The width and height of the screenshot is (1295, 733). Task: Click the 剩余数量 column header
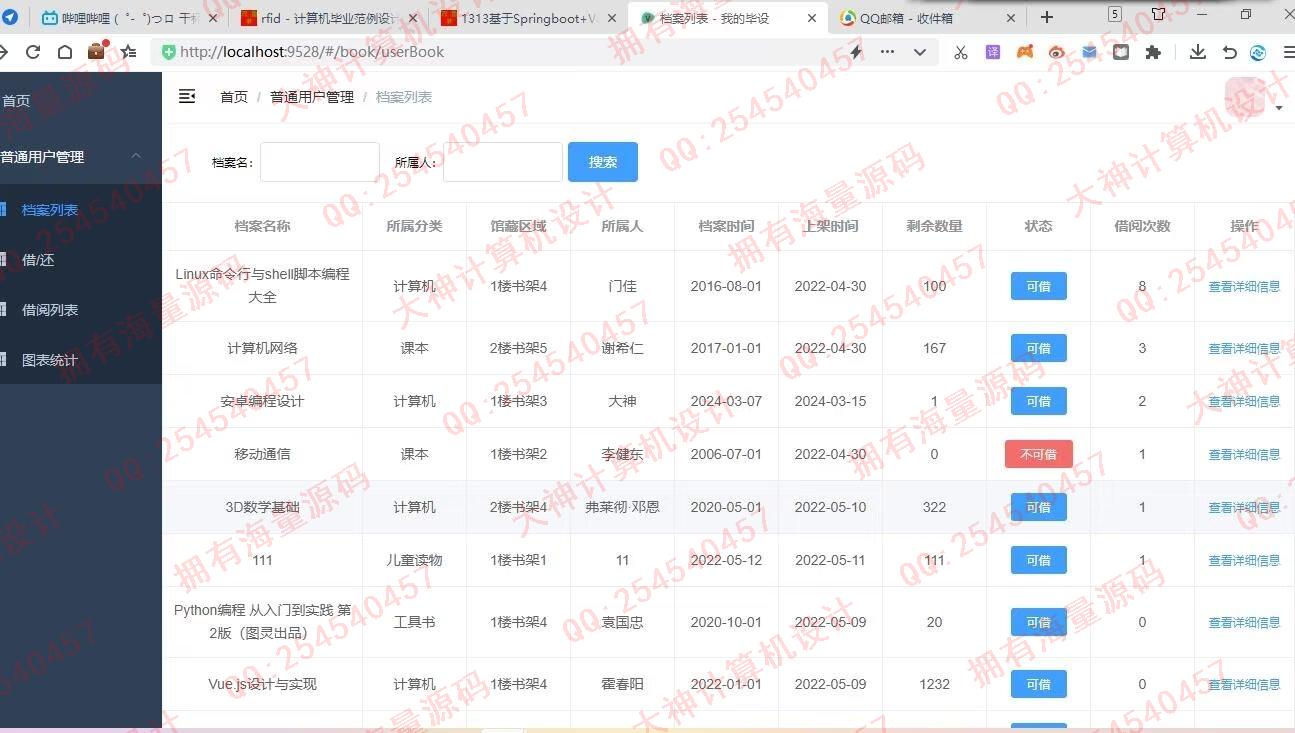click(934, 226)
